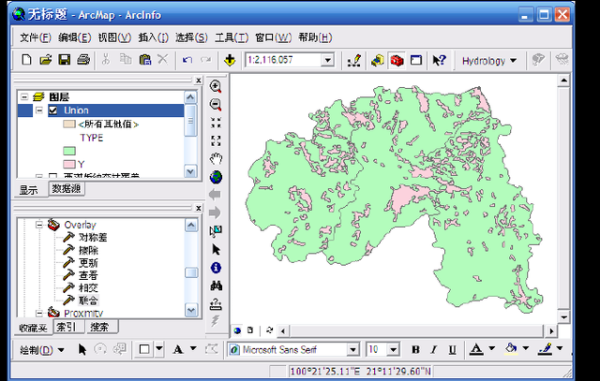Viewport: 600px width, 381px height.
Task: Click the font size 10 field
Action: (x=377, y=349)
